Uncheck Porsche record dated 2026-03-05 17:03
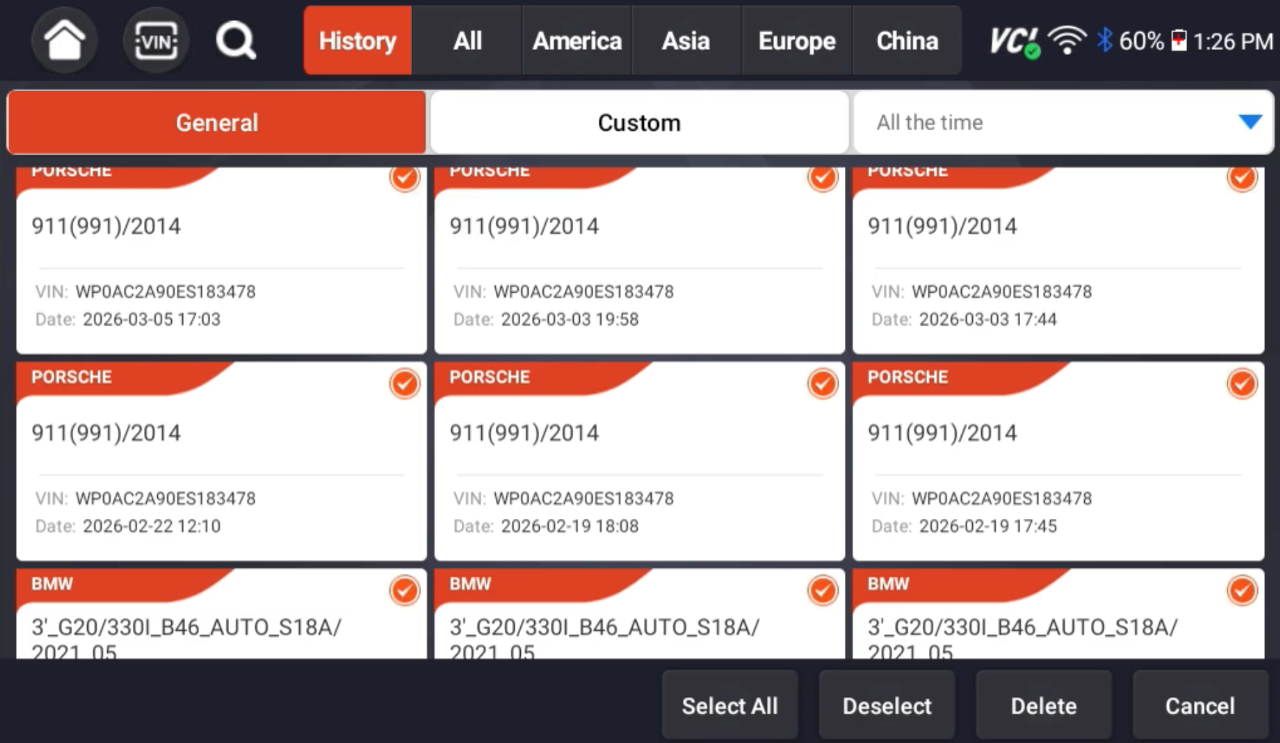 (404, 177)
